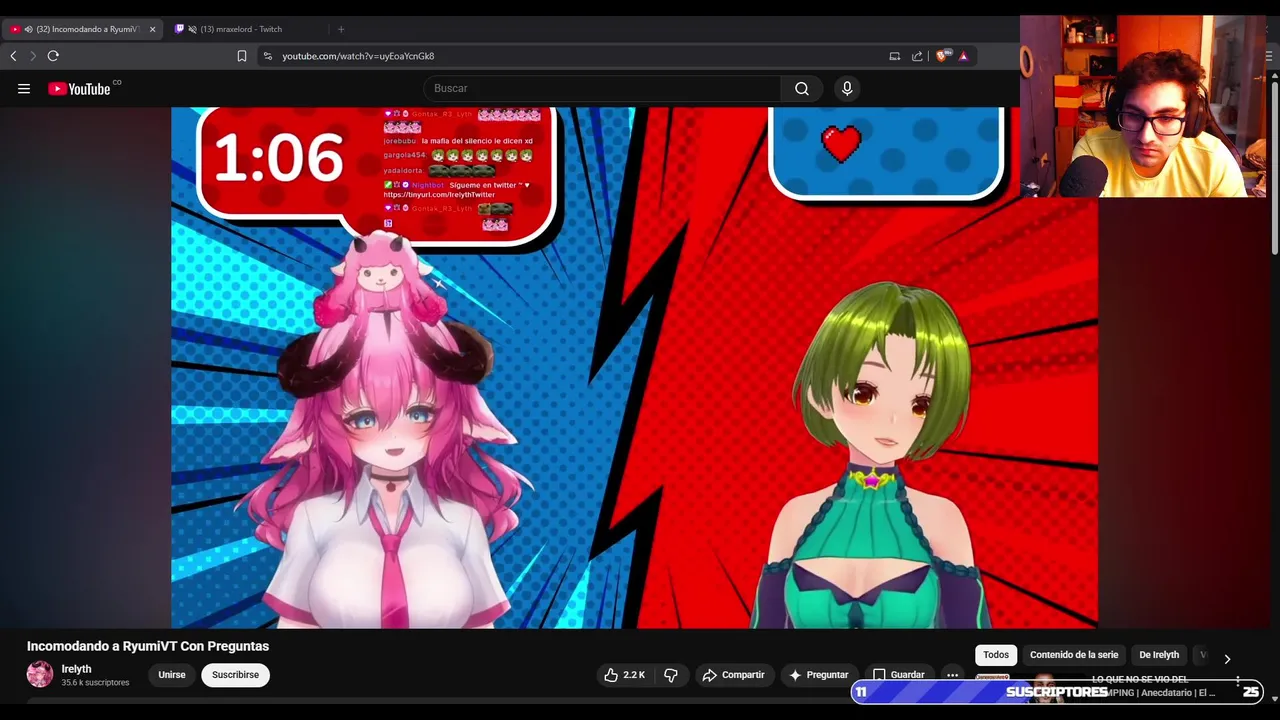The width and height of the screenshot is (1280, 720).
Task: Open picture-in-picture icon in address bar
Action: [x=895, y=56]
